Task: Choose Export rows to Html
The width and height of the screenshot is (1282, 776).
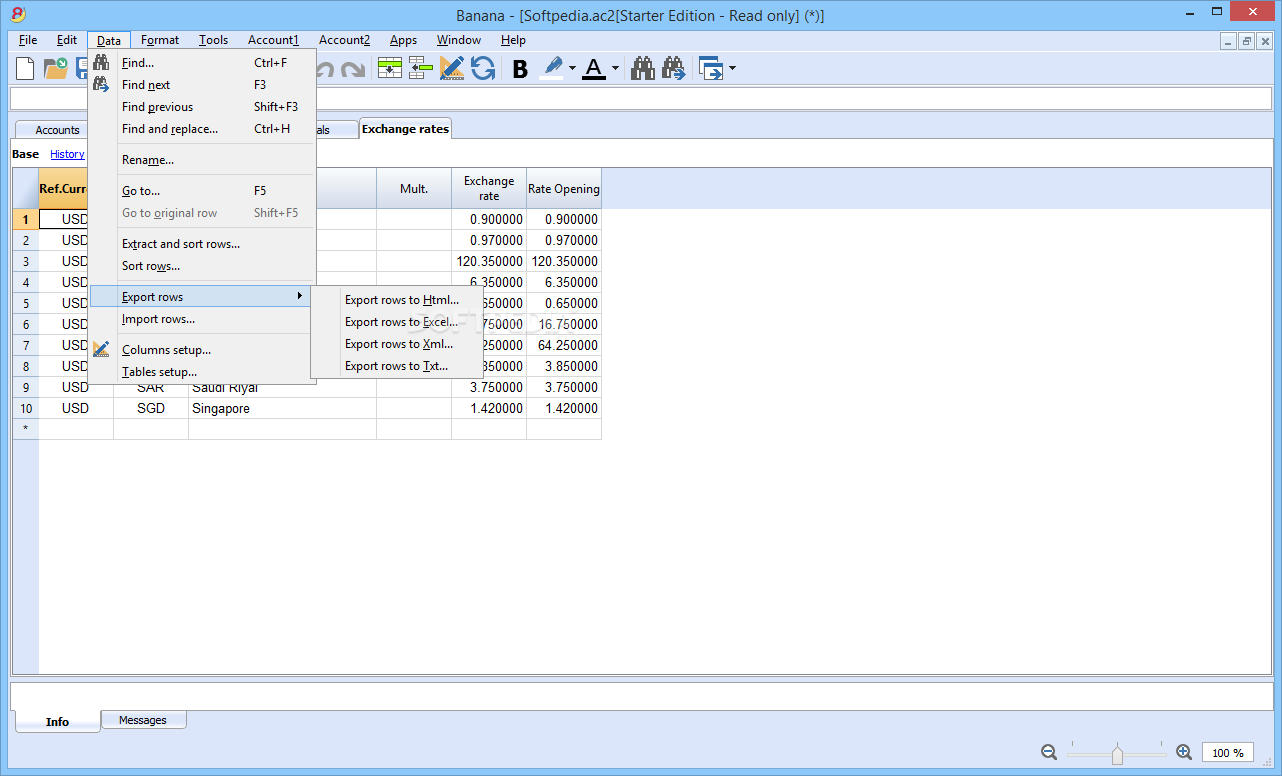Action: click(397, 300)
